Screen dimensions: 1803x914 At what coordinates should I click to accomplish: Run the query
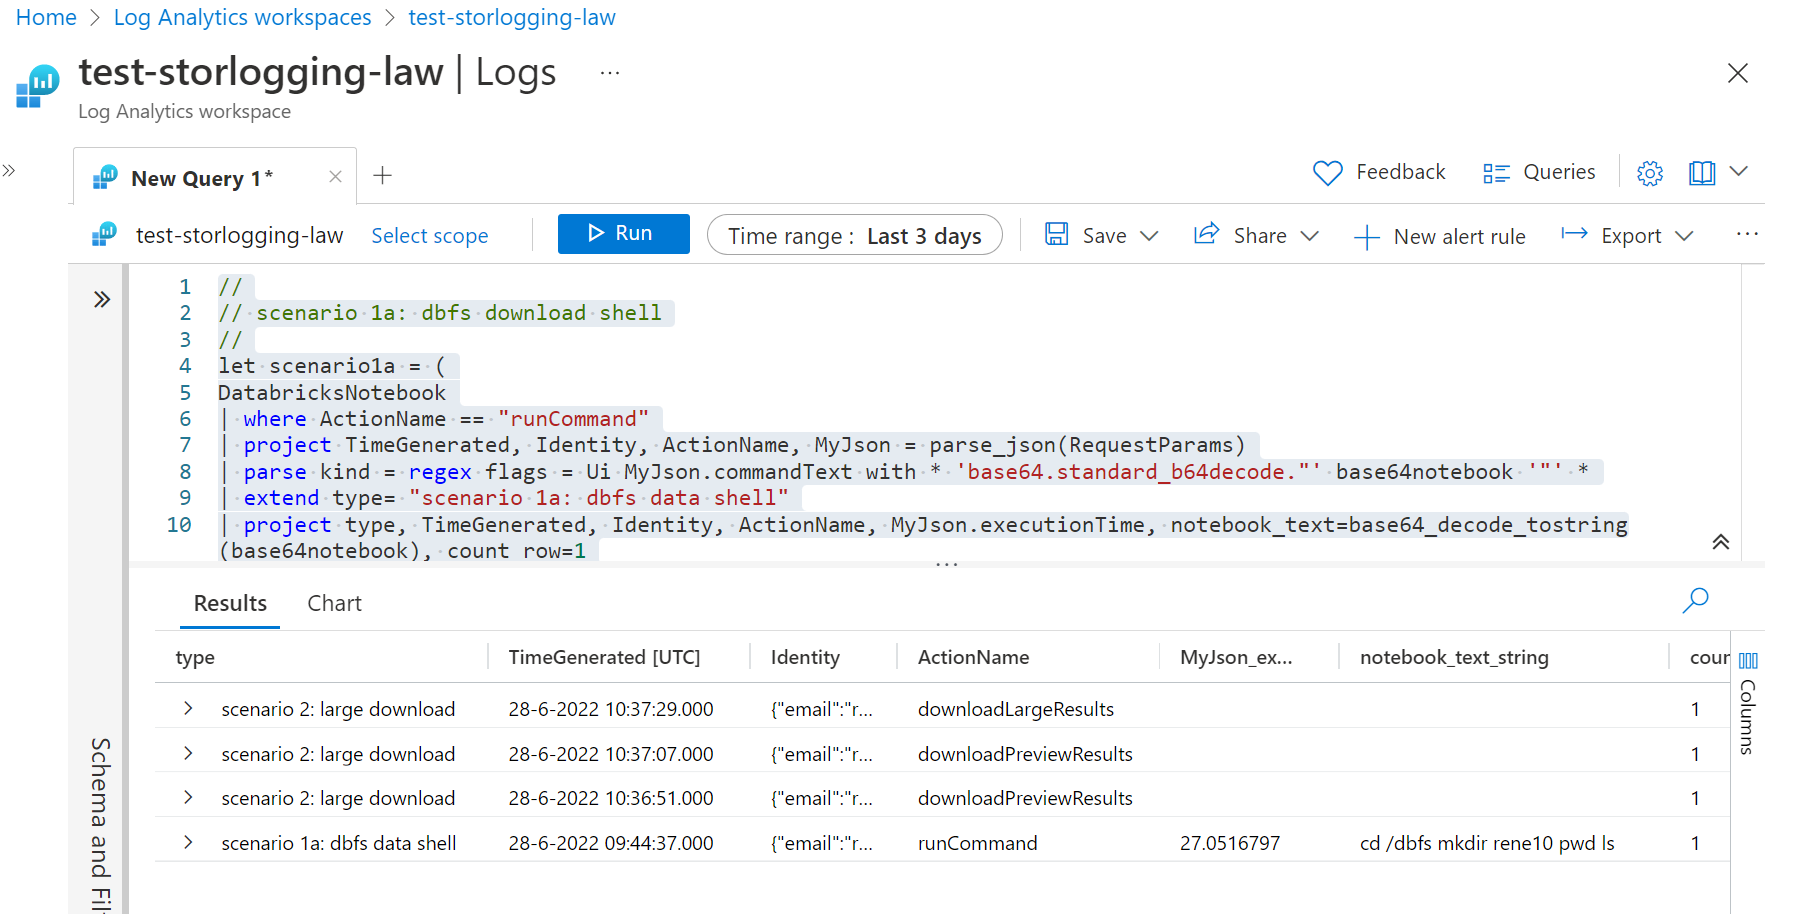[623, 234]
